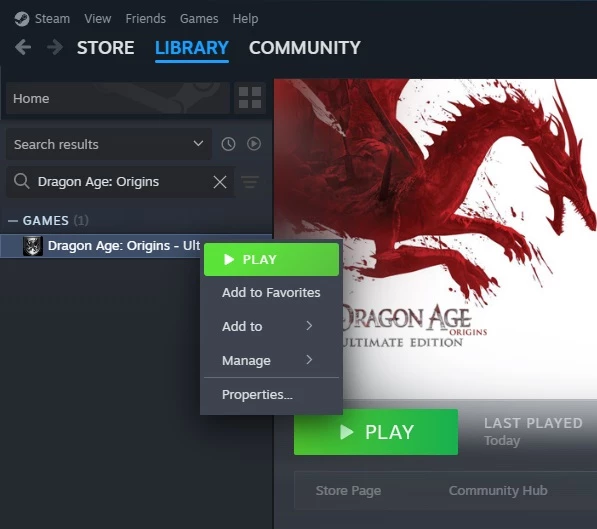Screen dimensions: 597x529
Task: Click the Steam logo icon in menu bar
Action: click(x=22, y=19)
